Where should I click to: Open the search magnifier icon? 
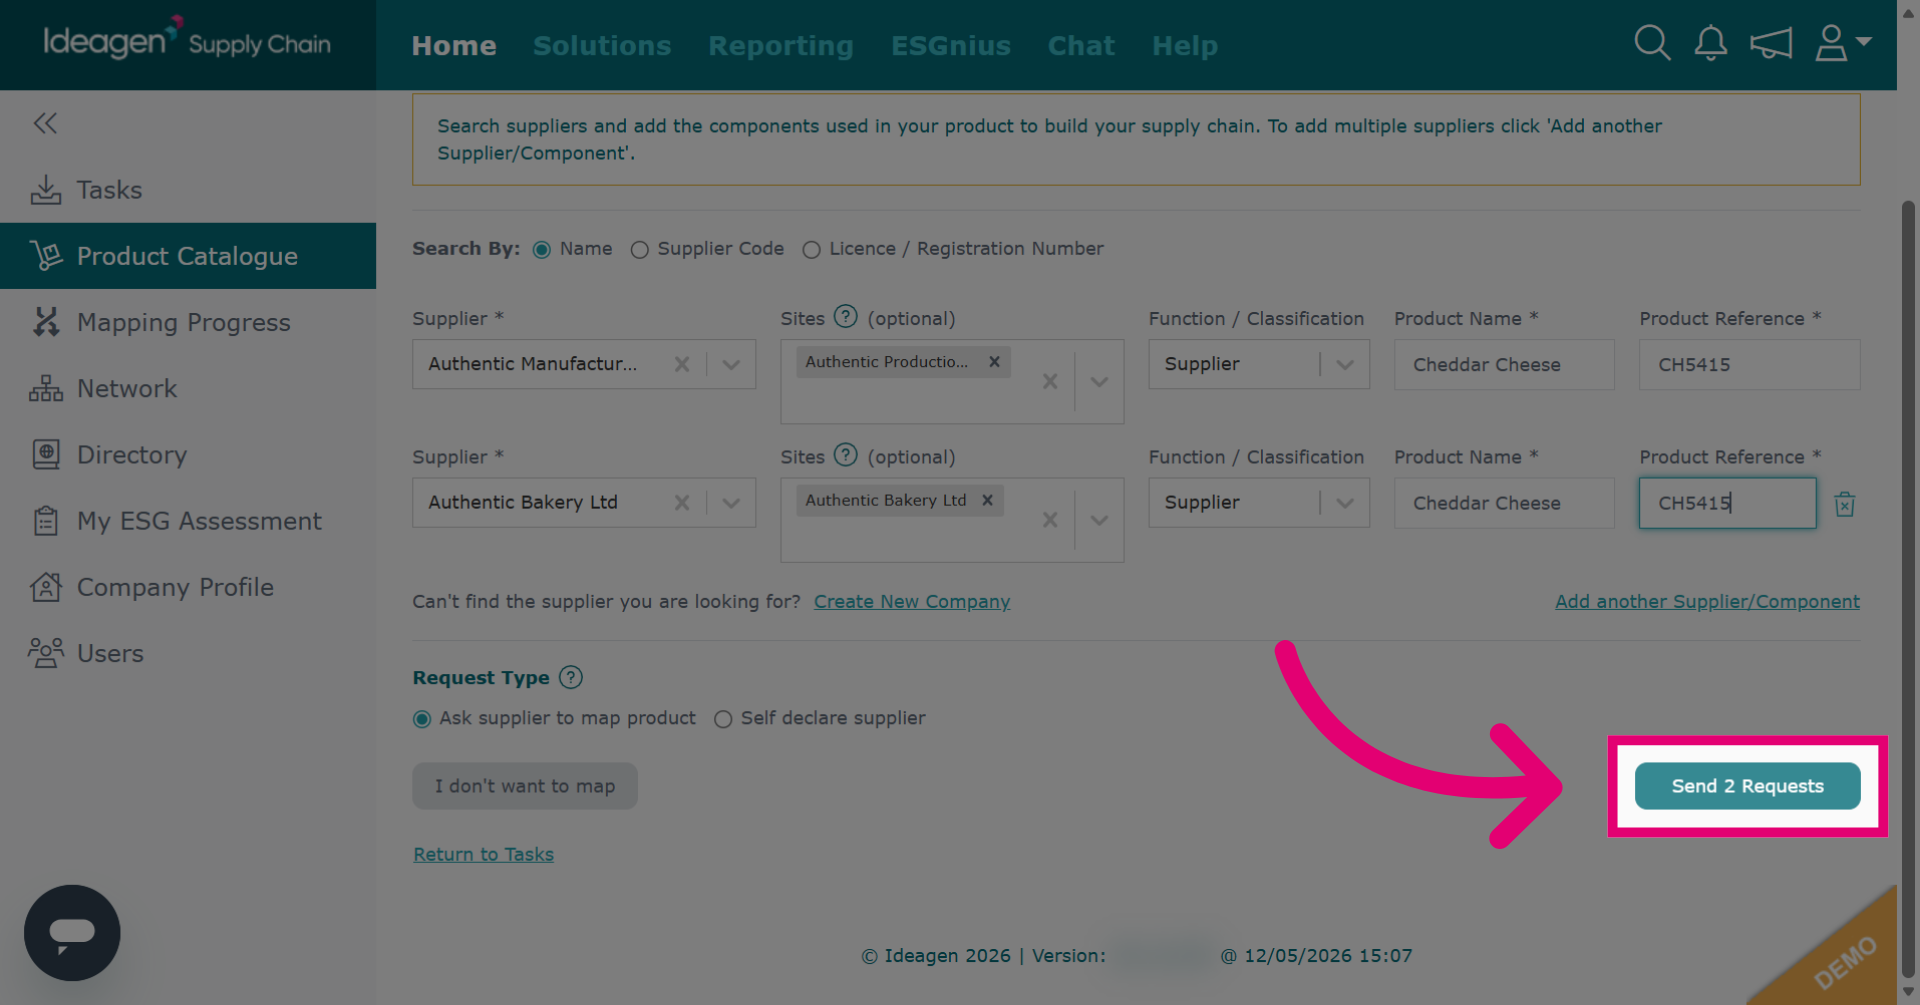pyautogui.click(x=1652, y=43)
